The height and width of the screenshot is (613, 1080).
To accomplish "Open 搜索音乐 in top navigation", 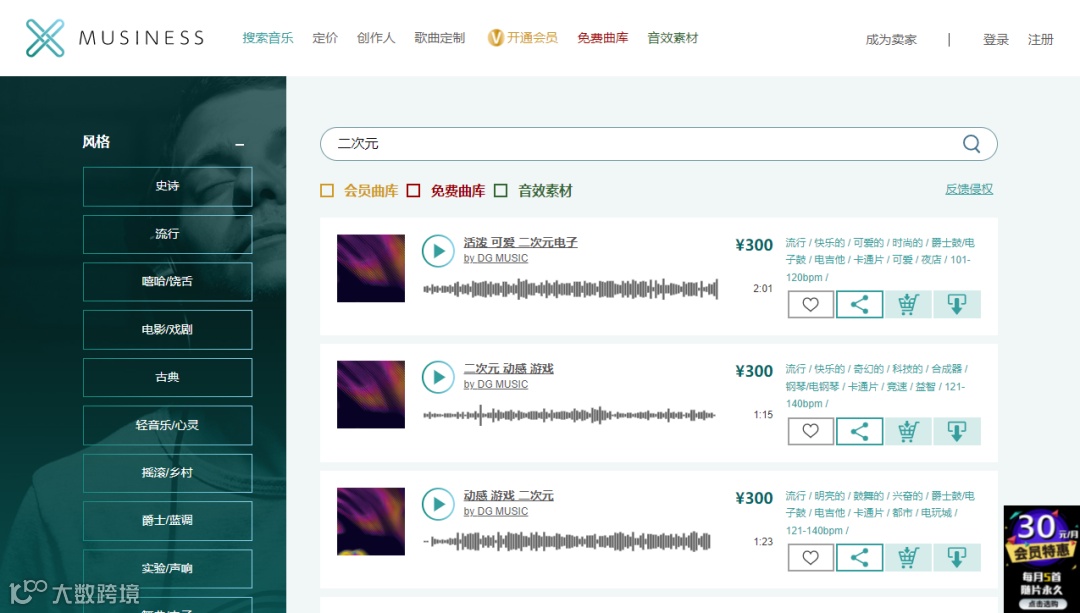I will [x=268, y=38].
